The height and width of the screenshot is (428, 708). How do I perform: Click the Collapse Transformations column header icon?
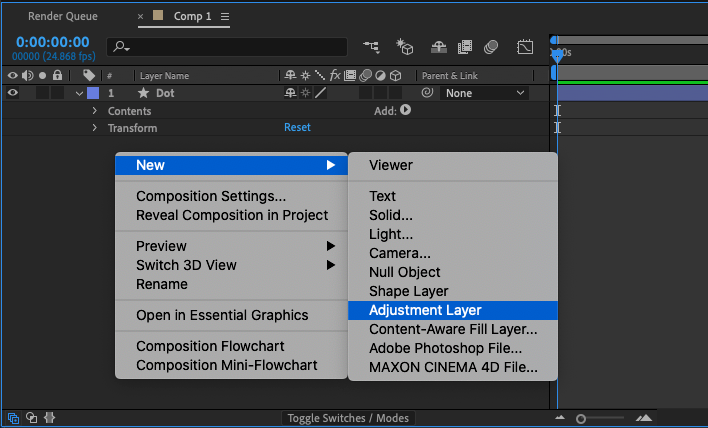(x=306, y=75)
